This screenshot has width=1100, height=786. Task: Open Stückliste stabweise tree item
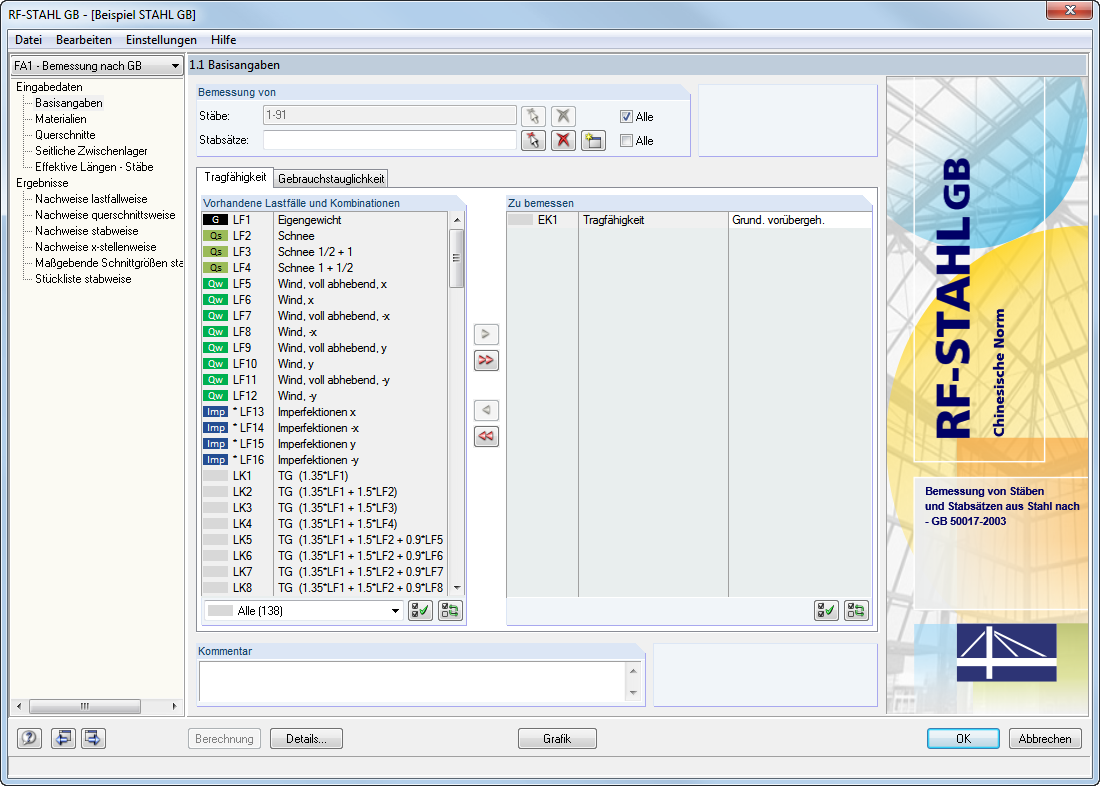tap(83, 279)
